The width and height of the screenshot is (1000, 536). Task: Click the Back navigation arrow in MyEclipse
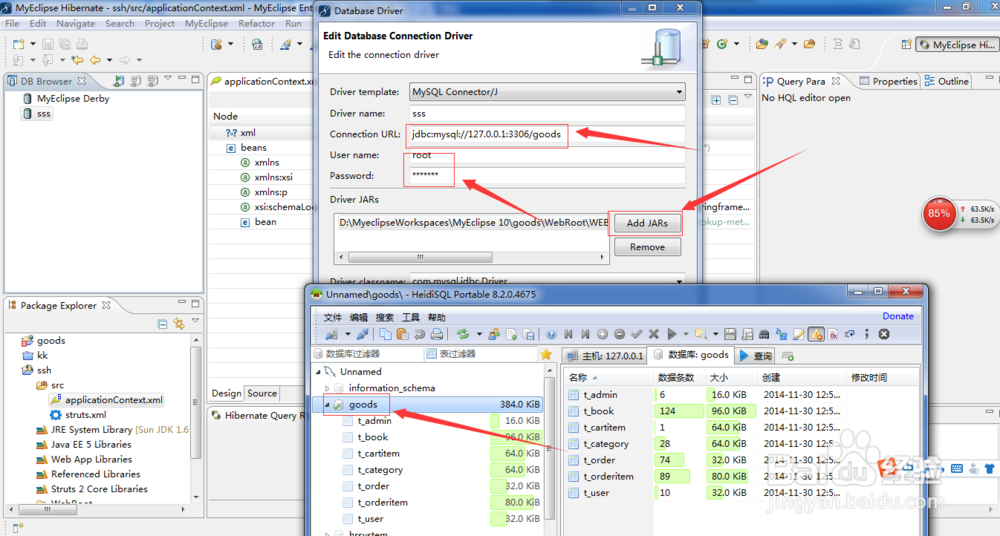click(95, 60)
